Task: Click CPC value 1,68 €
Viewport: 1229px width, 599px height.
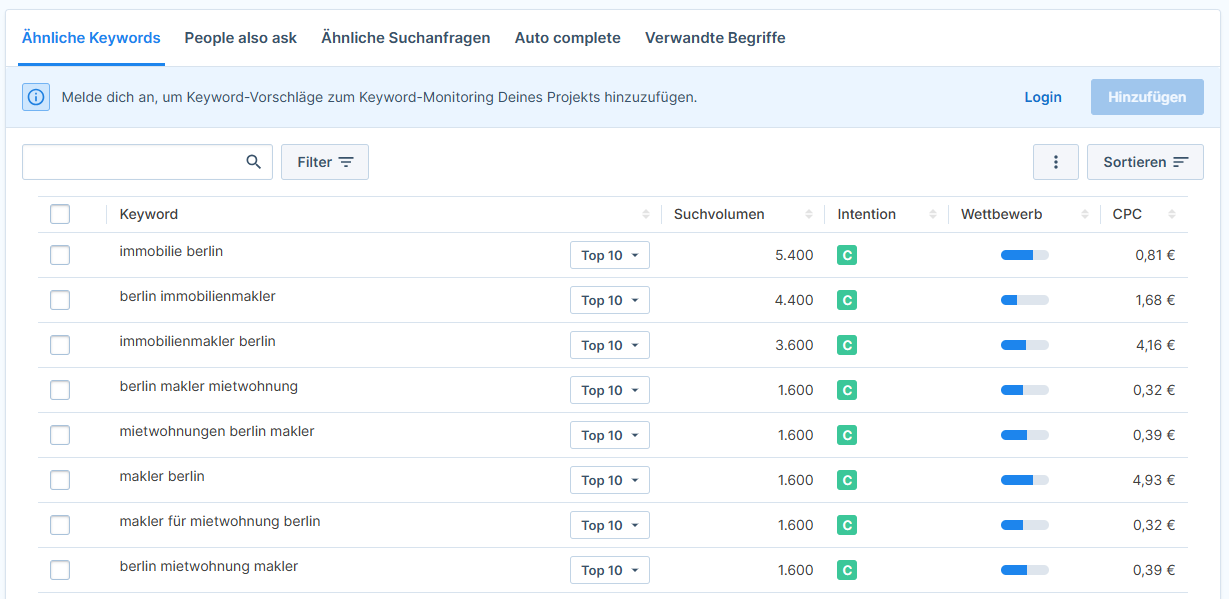Action: pyautogui.click(x=1154, y=300)
